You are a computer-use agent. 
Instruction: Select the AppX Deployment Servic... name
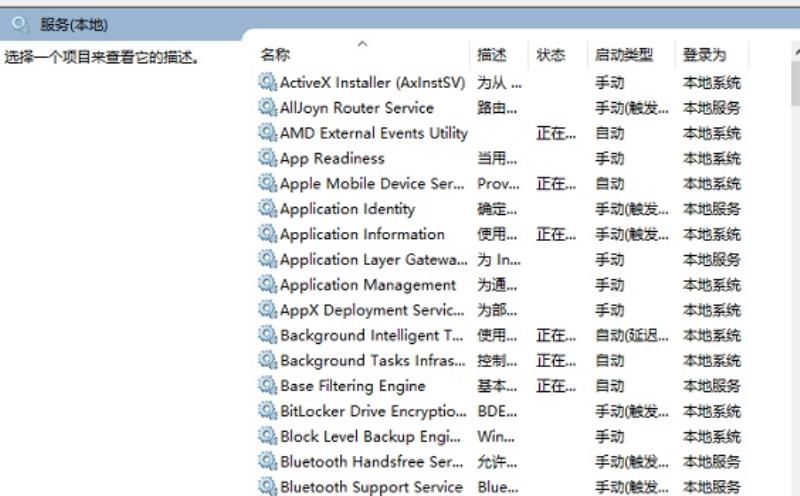pyautogui.click(x=372, y=310)
